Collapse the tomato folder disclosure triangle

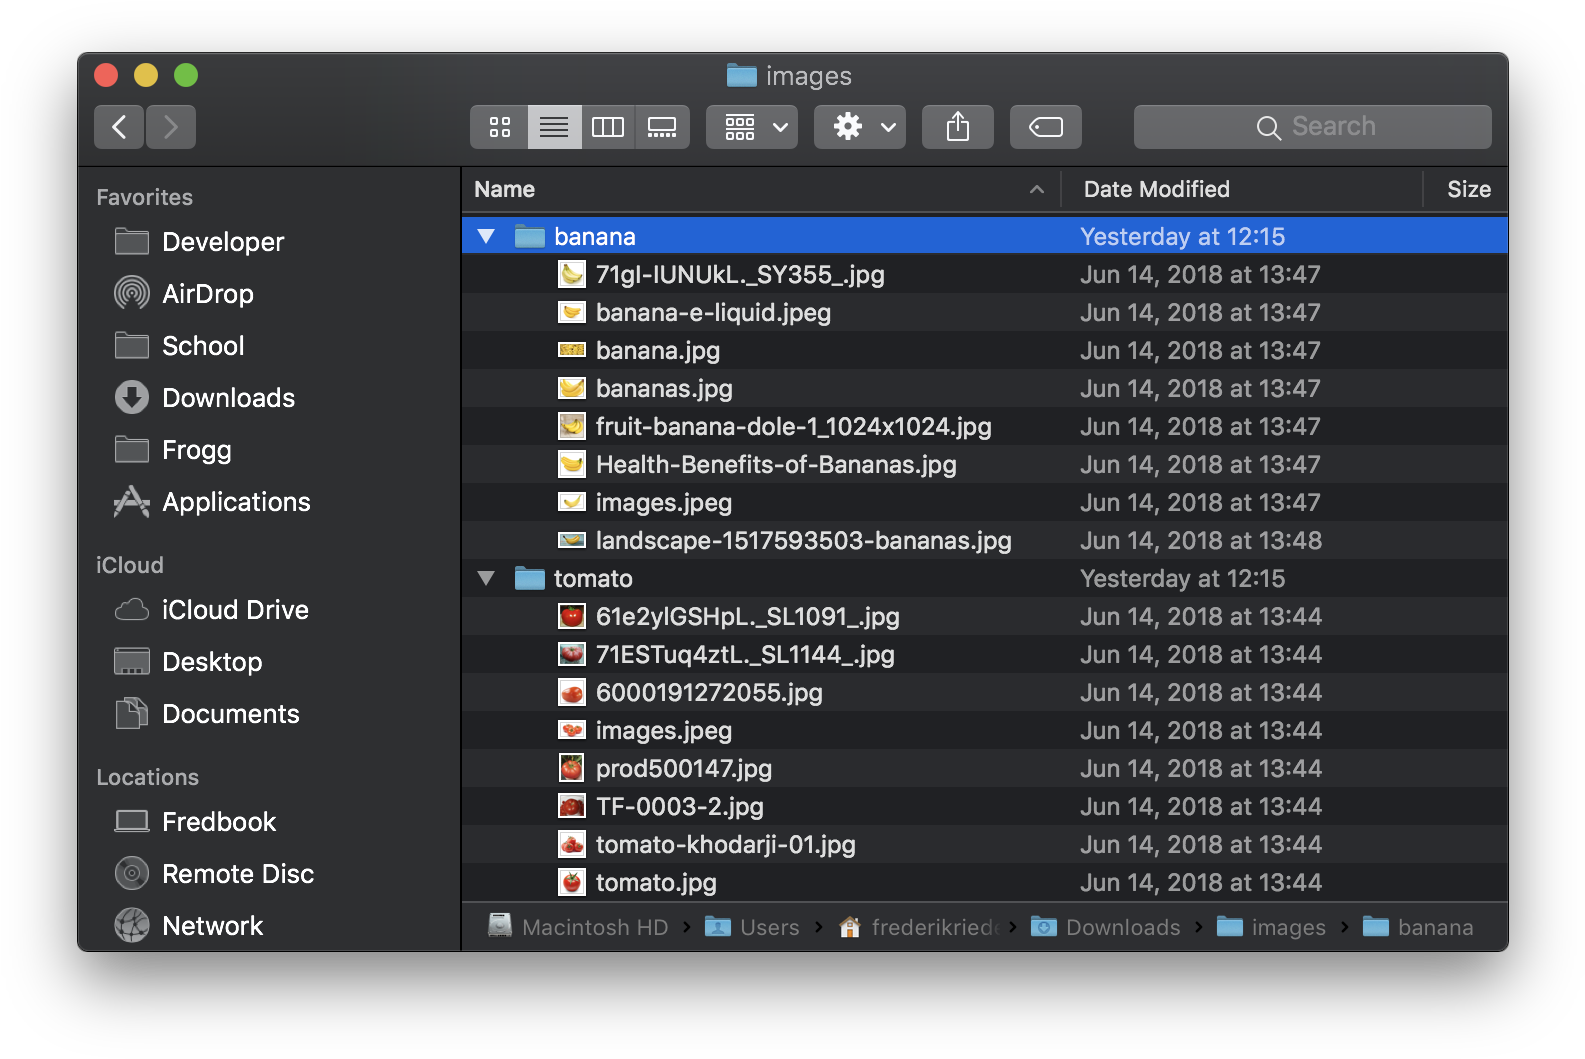click(487, 579)
